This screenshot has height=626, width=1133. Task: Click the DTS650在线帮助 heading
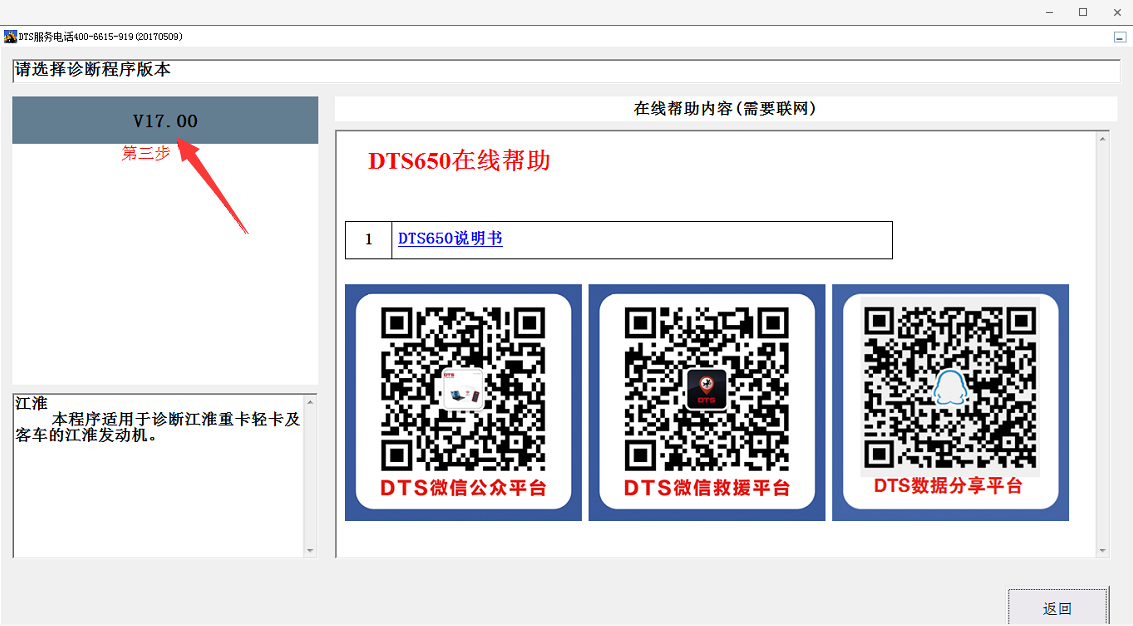click(x=460, y=160)
